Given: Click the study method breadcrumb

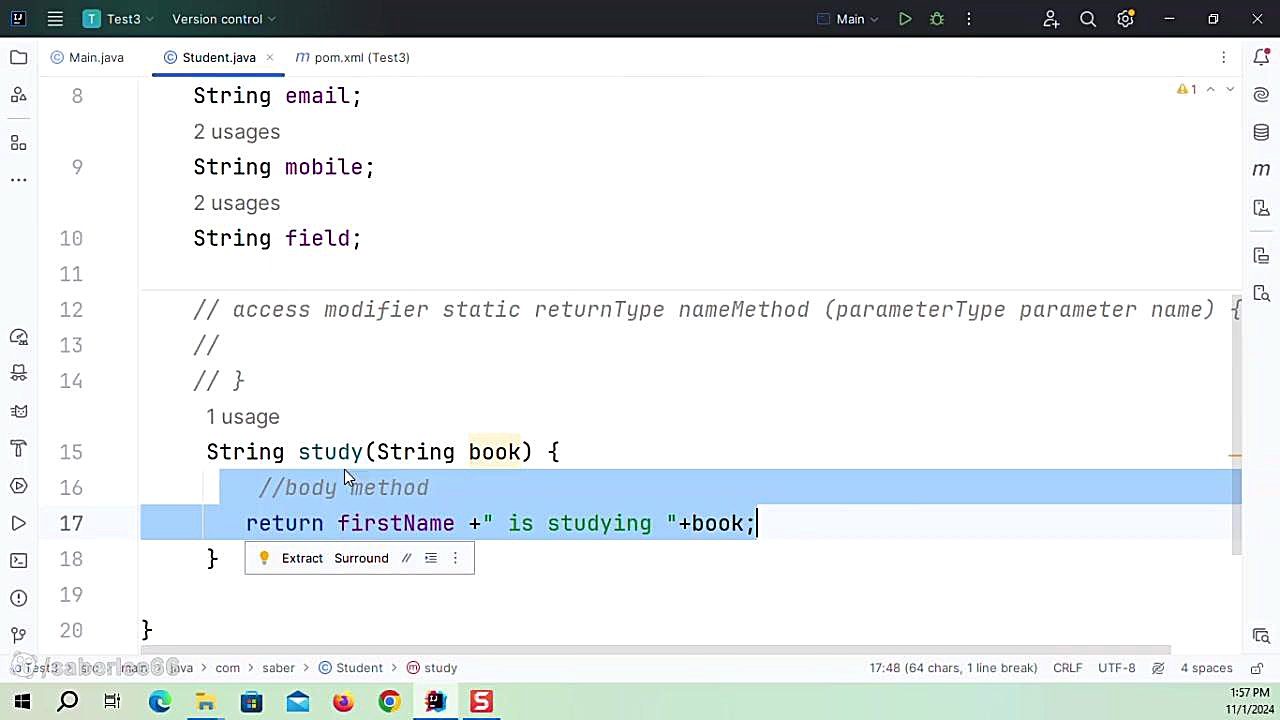Looking at the screenshot, I should 432,668.
